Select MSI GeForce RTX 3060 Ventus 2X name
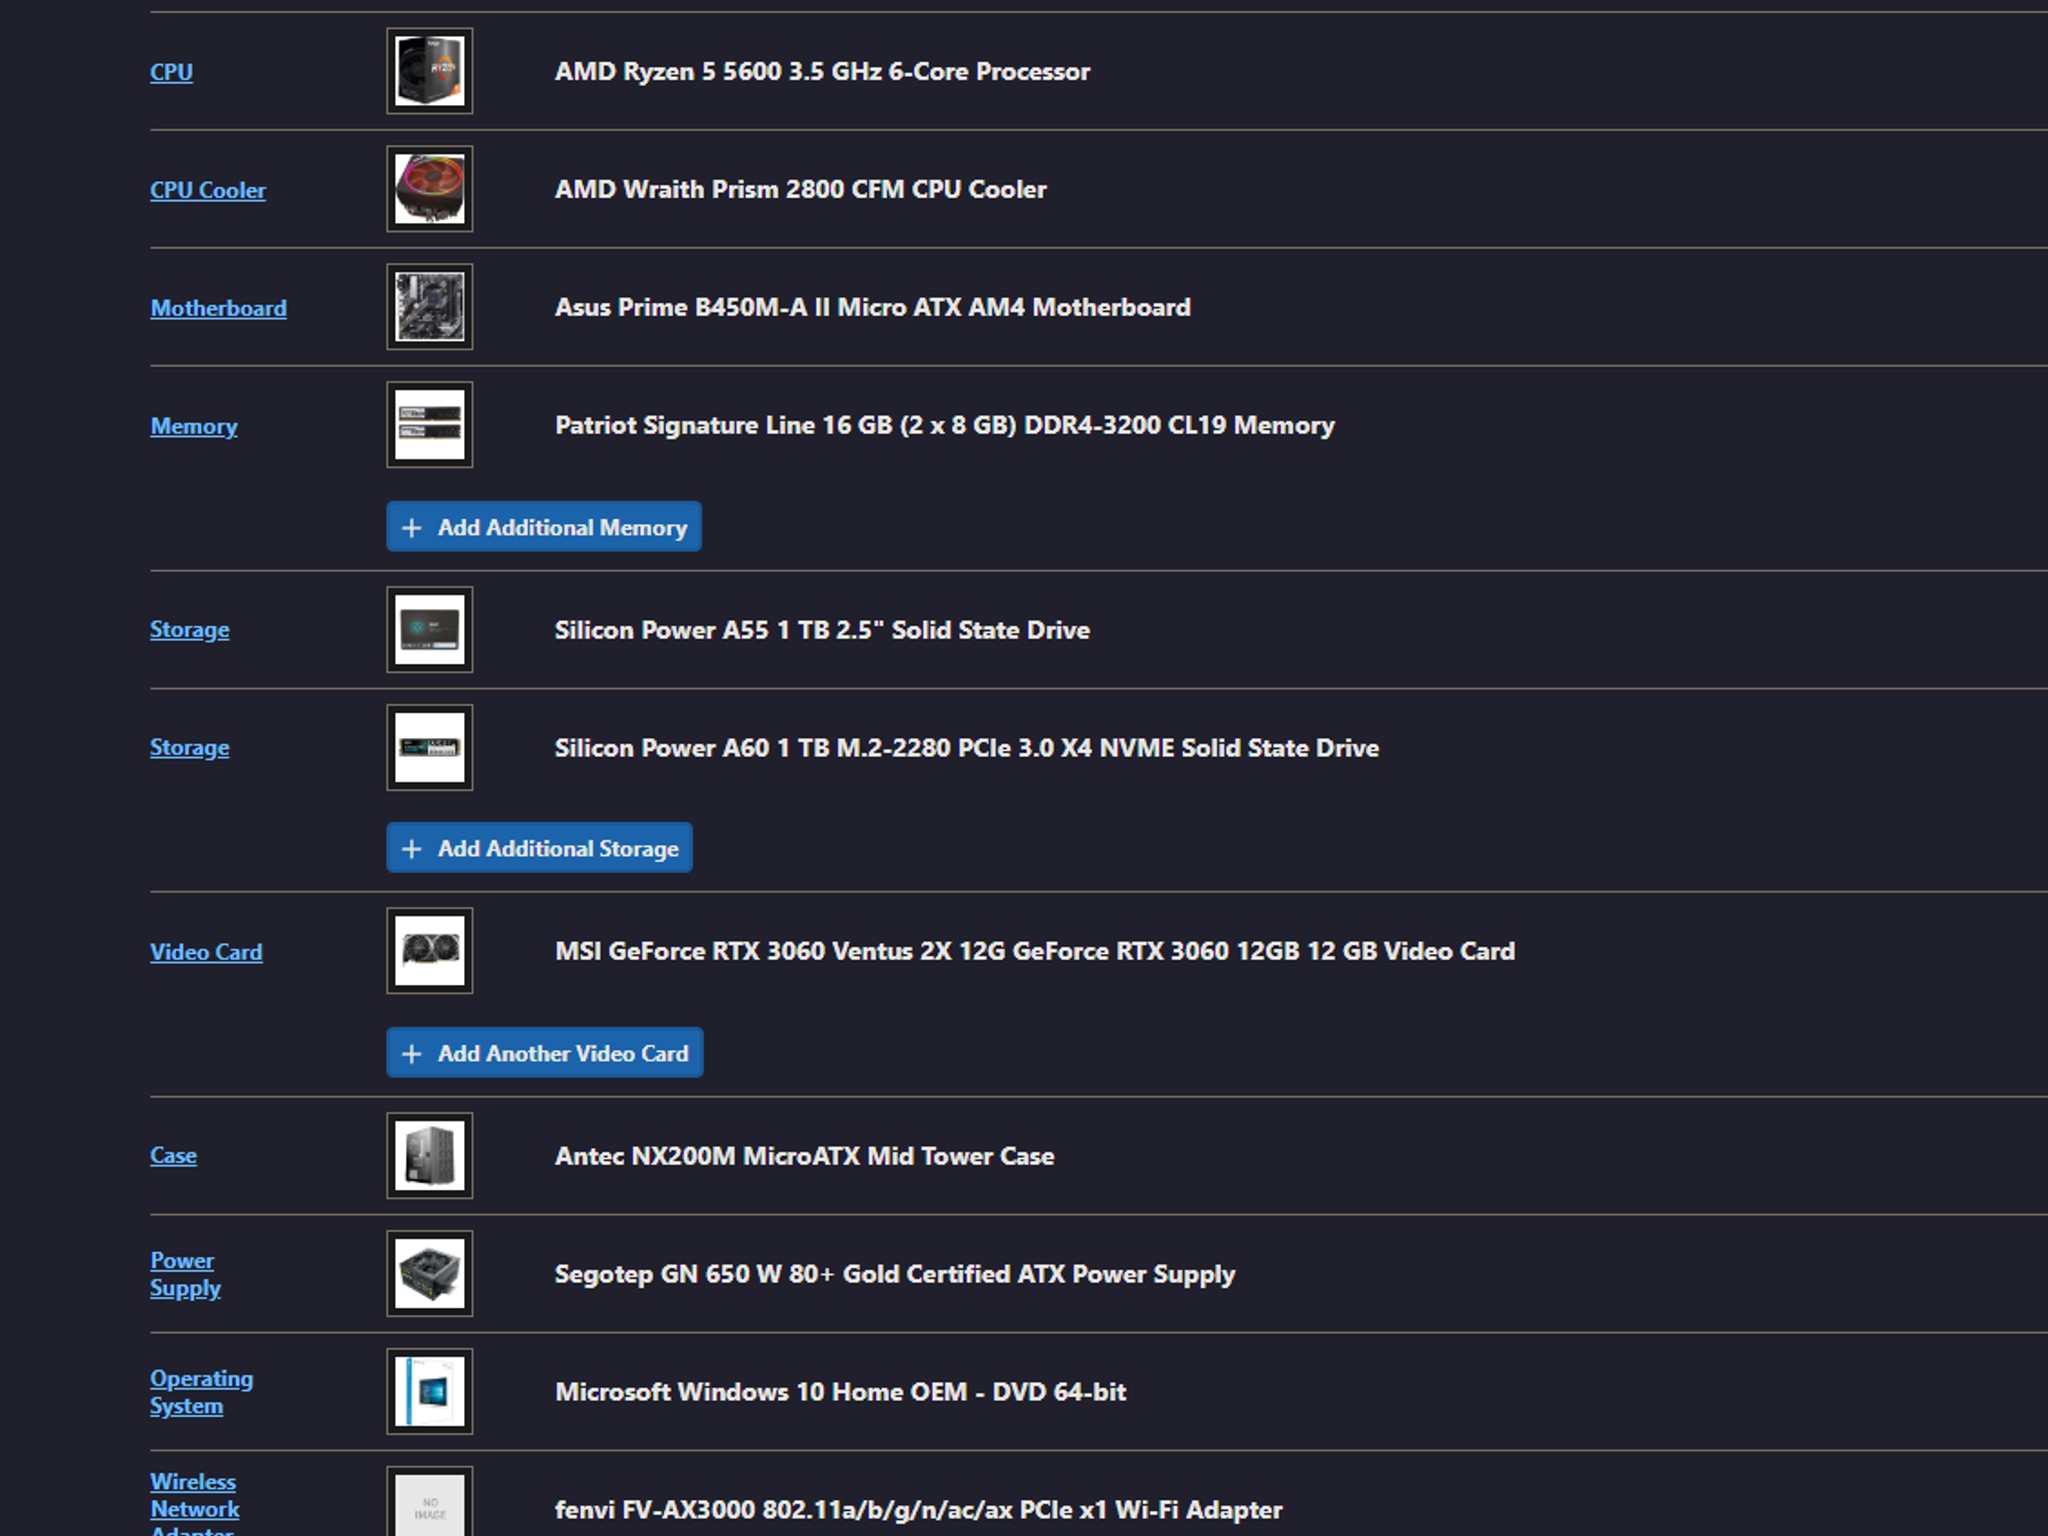Viewport: 2048px width, 1536px height. [x=1035, y=951]
